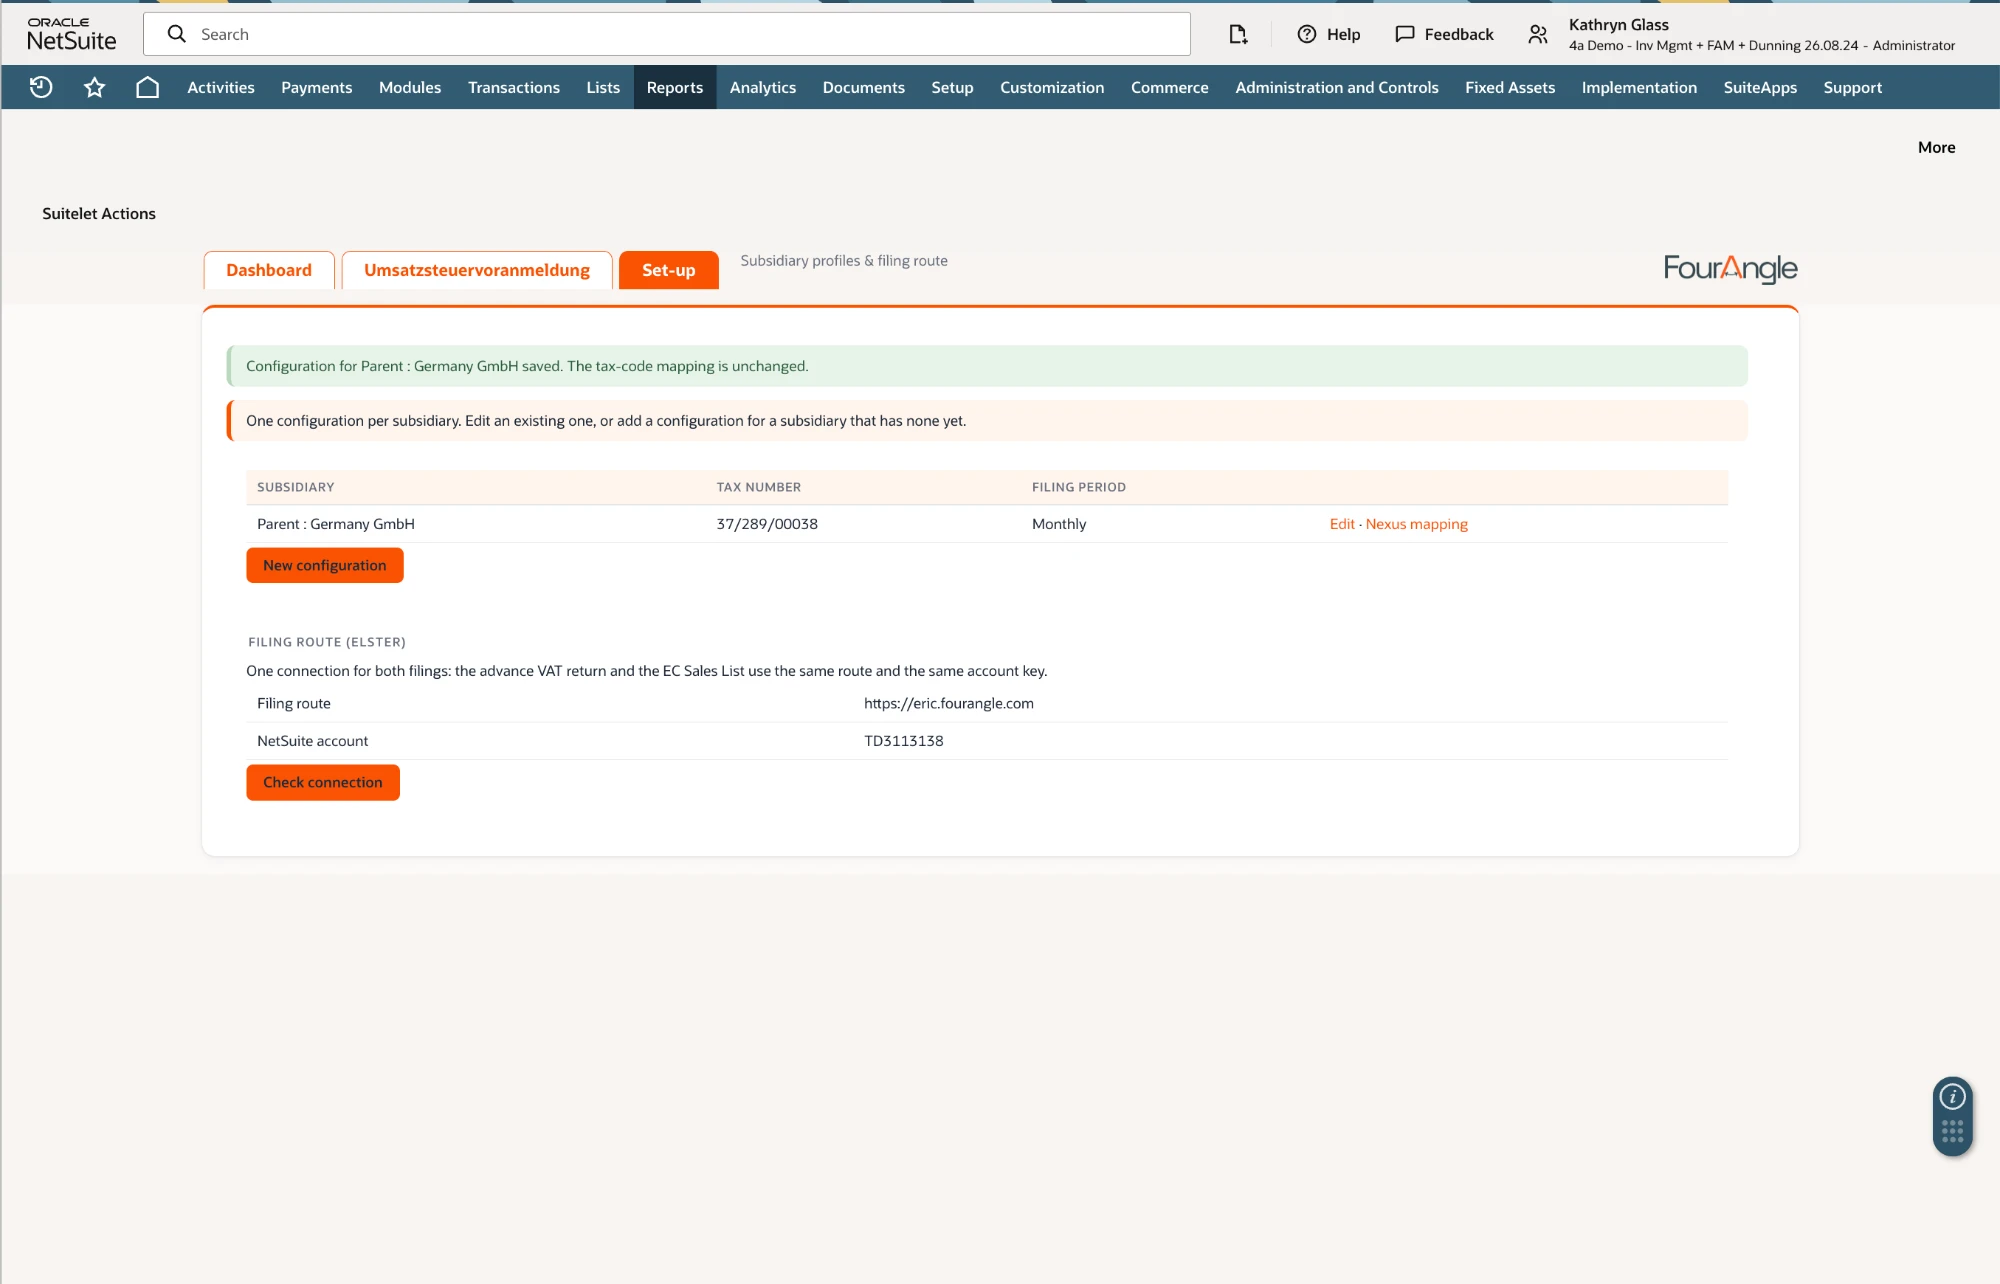This screenshot has height=1284, width=2000.
Task: Click the dotted grid handle on floating widget
Action: click(x=1952, y=1132)
